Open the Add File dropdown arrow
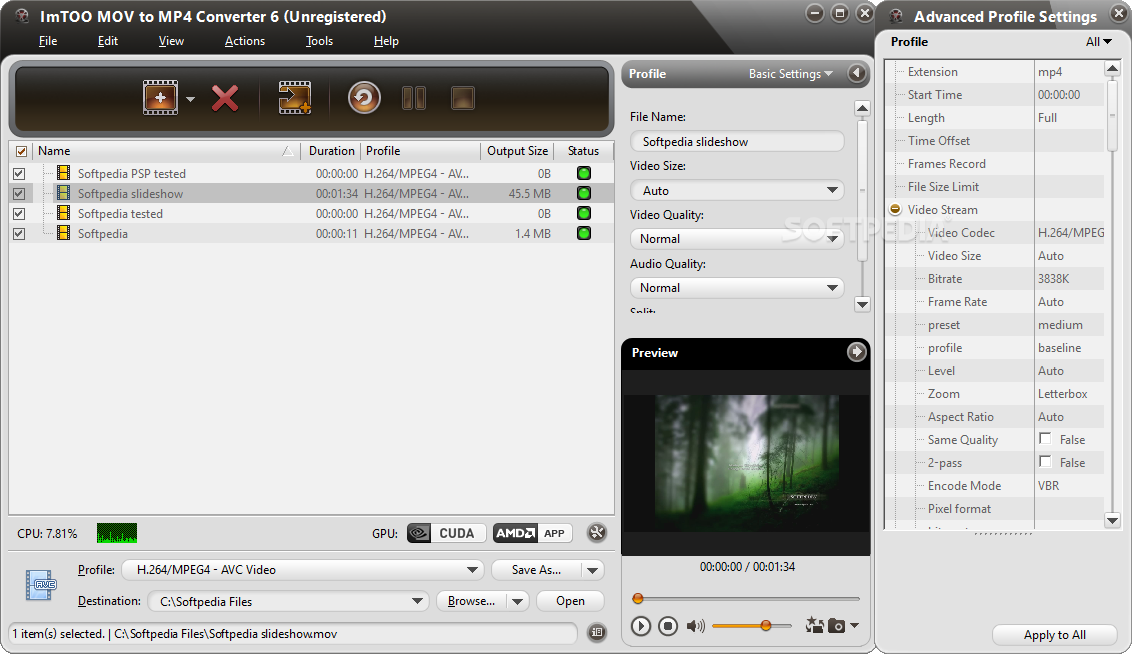1132x654 pixels. tap(191, 99)
